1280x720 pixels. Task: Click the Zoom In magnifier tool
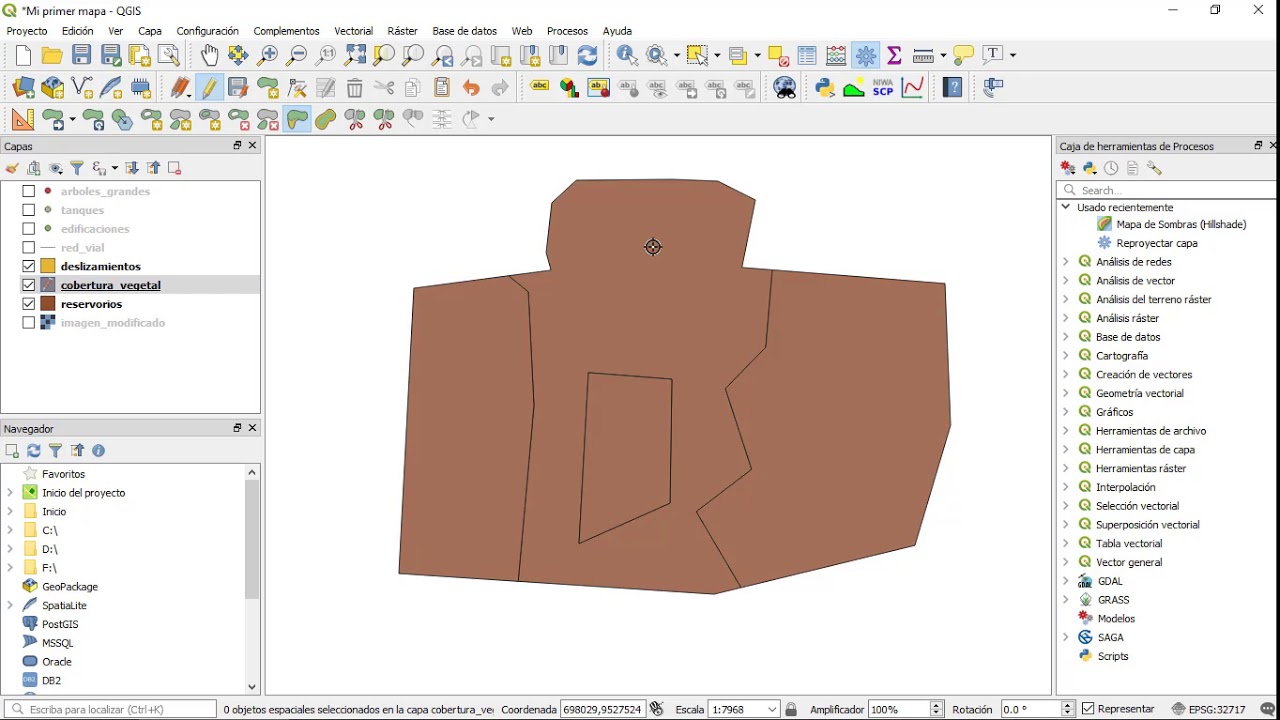tap(268, 56)
